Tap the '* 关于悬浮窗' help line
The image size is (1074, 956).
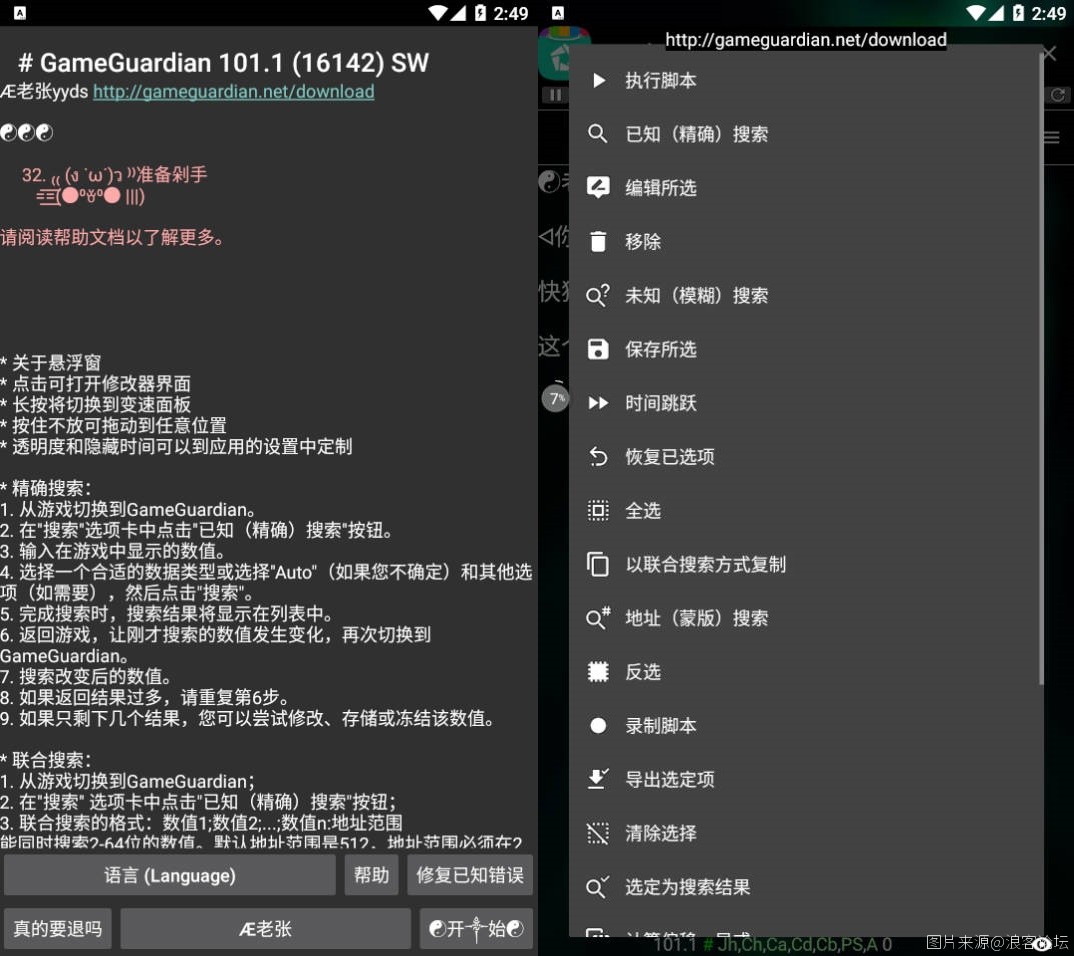coord(51,362)
